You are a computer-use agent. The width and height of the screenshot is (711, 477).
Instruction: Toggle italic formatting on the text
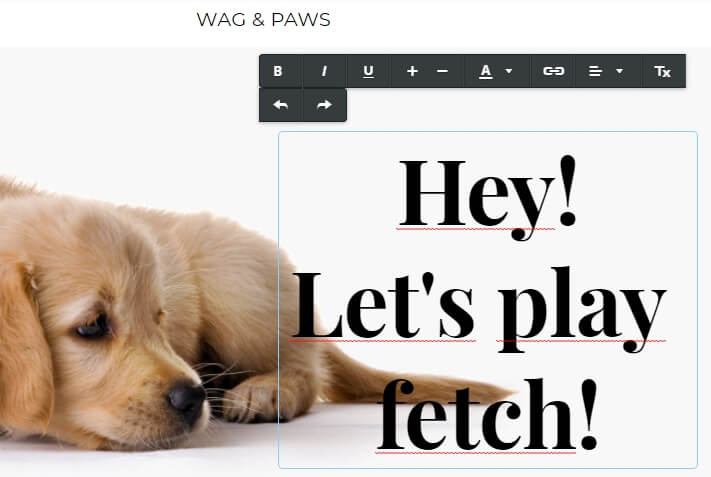[324, 71]
